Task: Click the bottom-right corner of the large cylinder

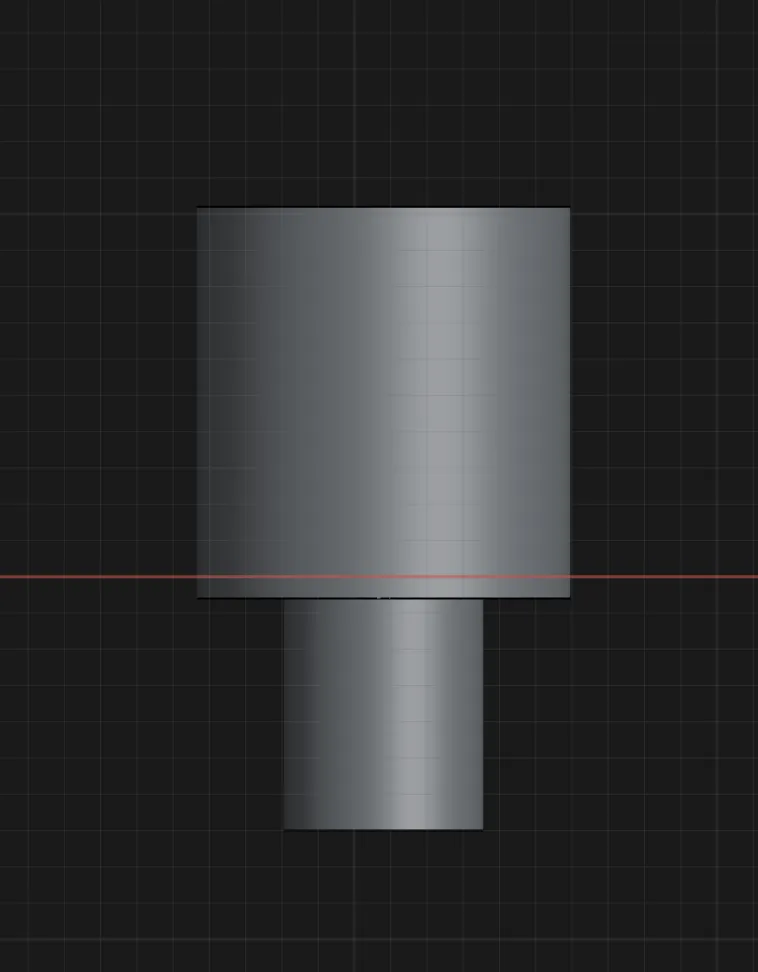Action: 568,596
